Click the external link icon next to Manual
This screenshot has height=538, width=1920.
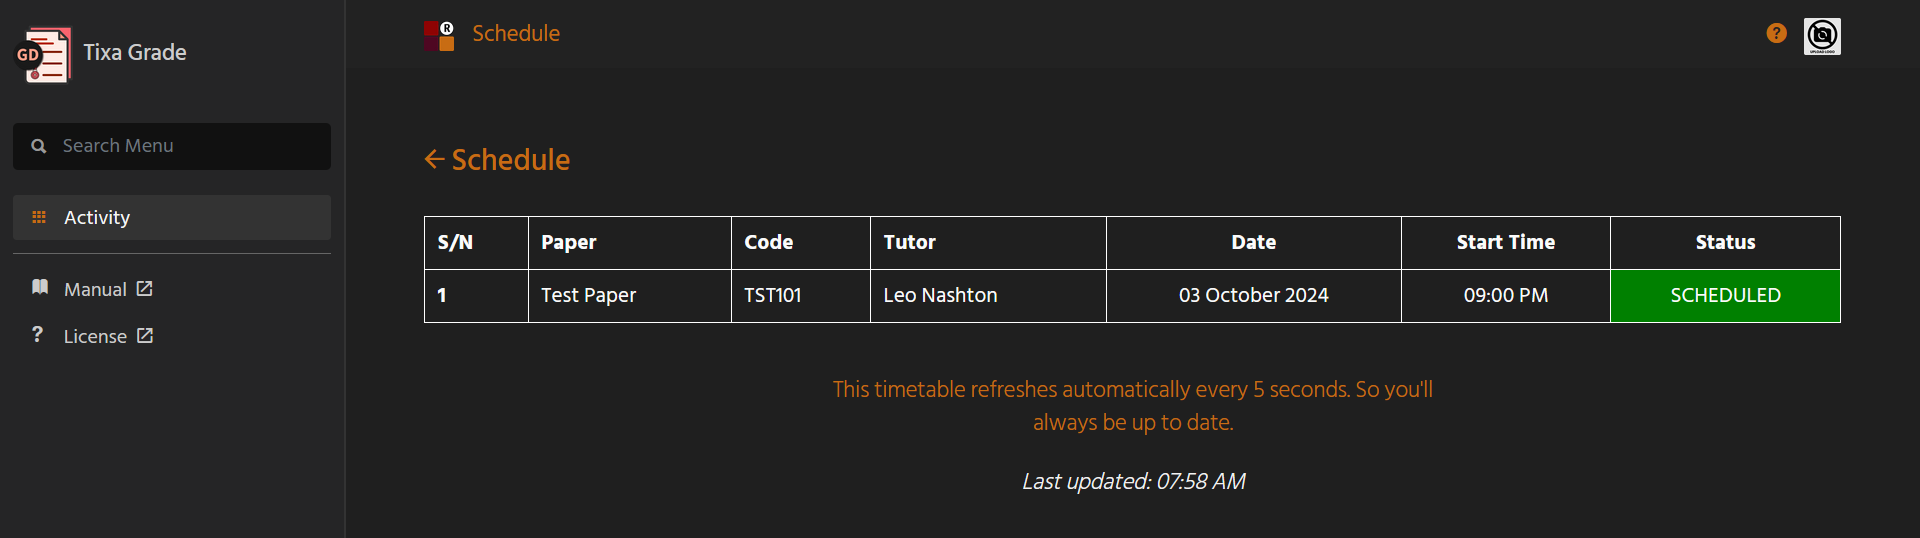[x=145, y=288]
